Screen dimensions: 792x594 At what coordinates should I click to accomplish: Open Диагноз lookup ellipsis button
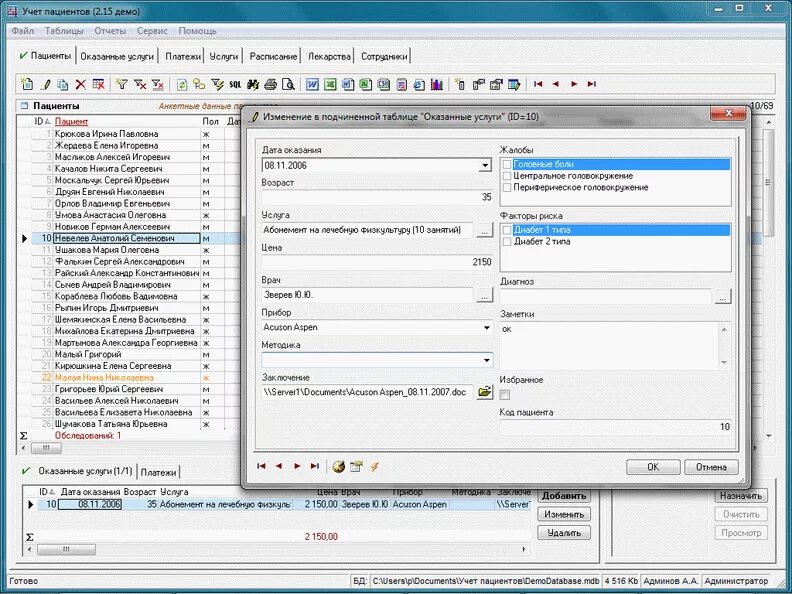[723, 297]
